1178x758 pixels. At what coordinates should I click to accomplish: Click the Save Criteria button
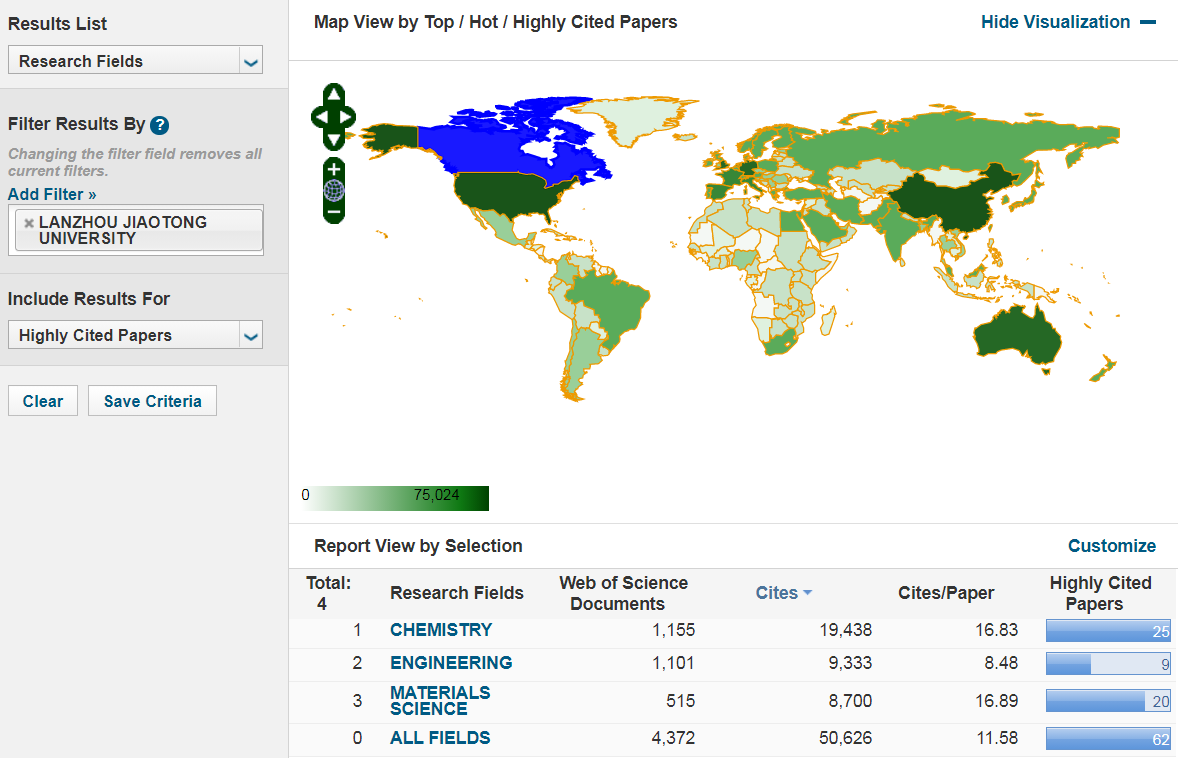tap(153, 401)
